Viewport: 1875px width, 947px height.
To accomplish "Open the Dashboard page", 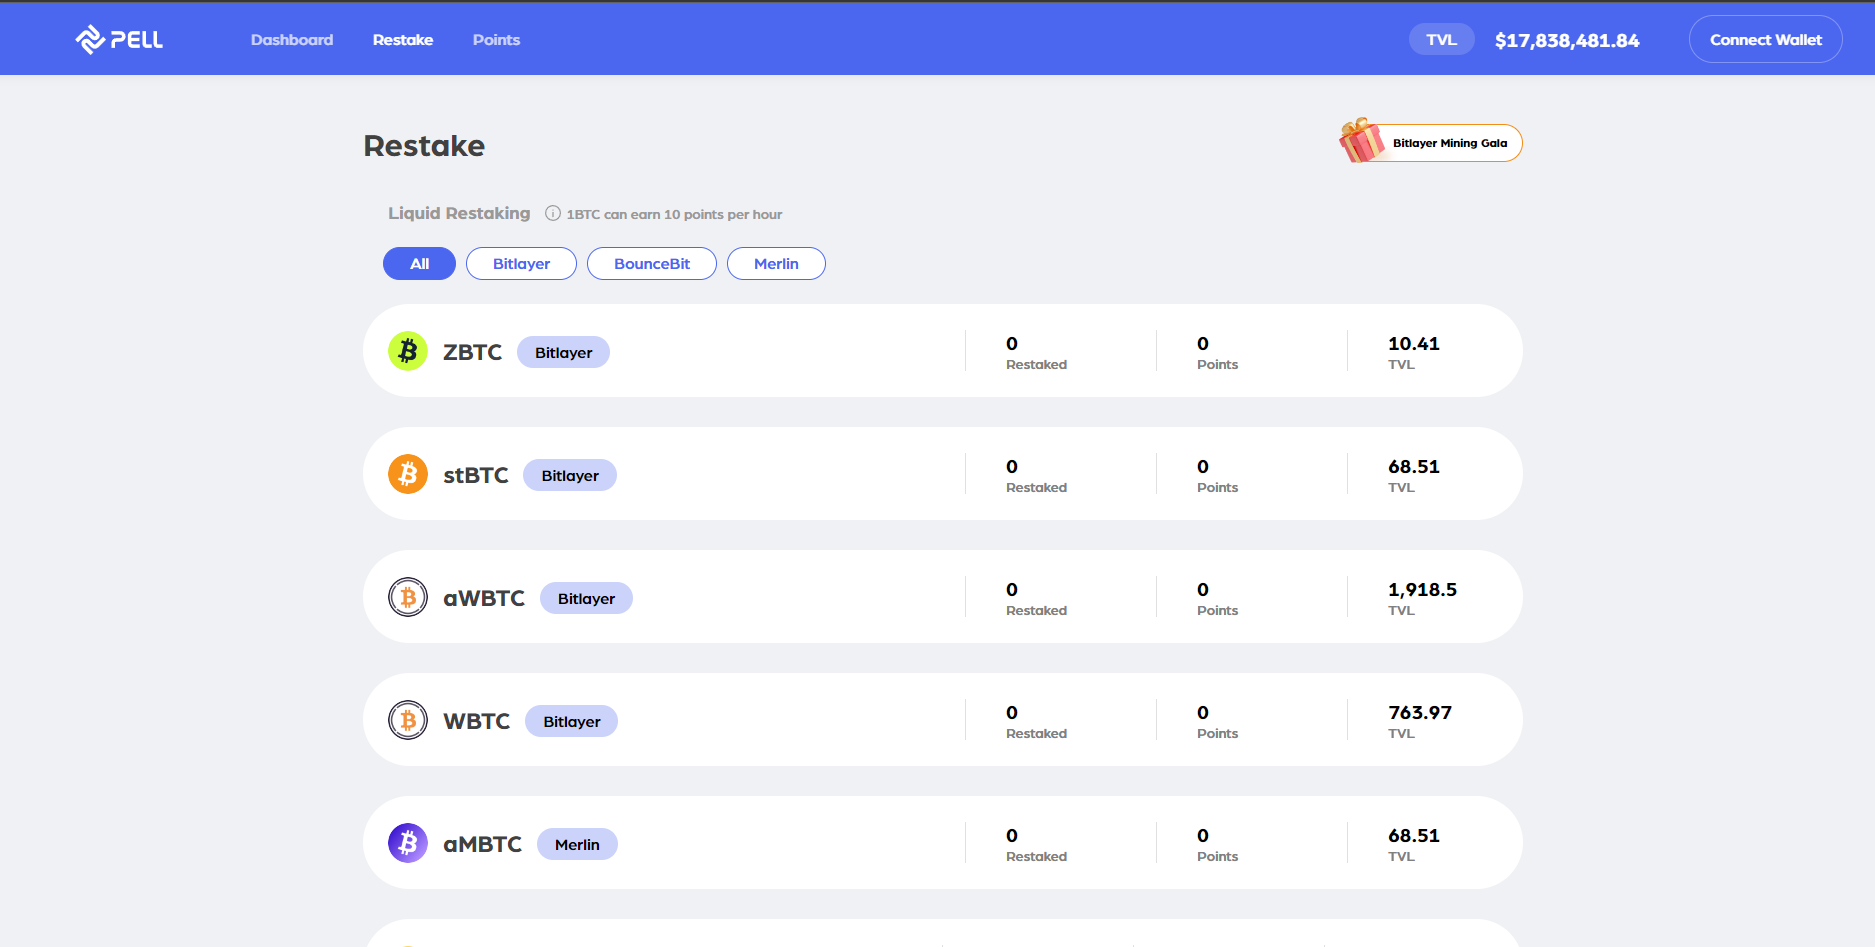I will point(292,40).
